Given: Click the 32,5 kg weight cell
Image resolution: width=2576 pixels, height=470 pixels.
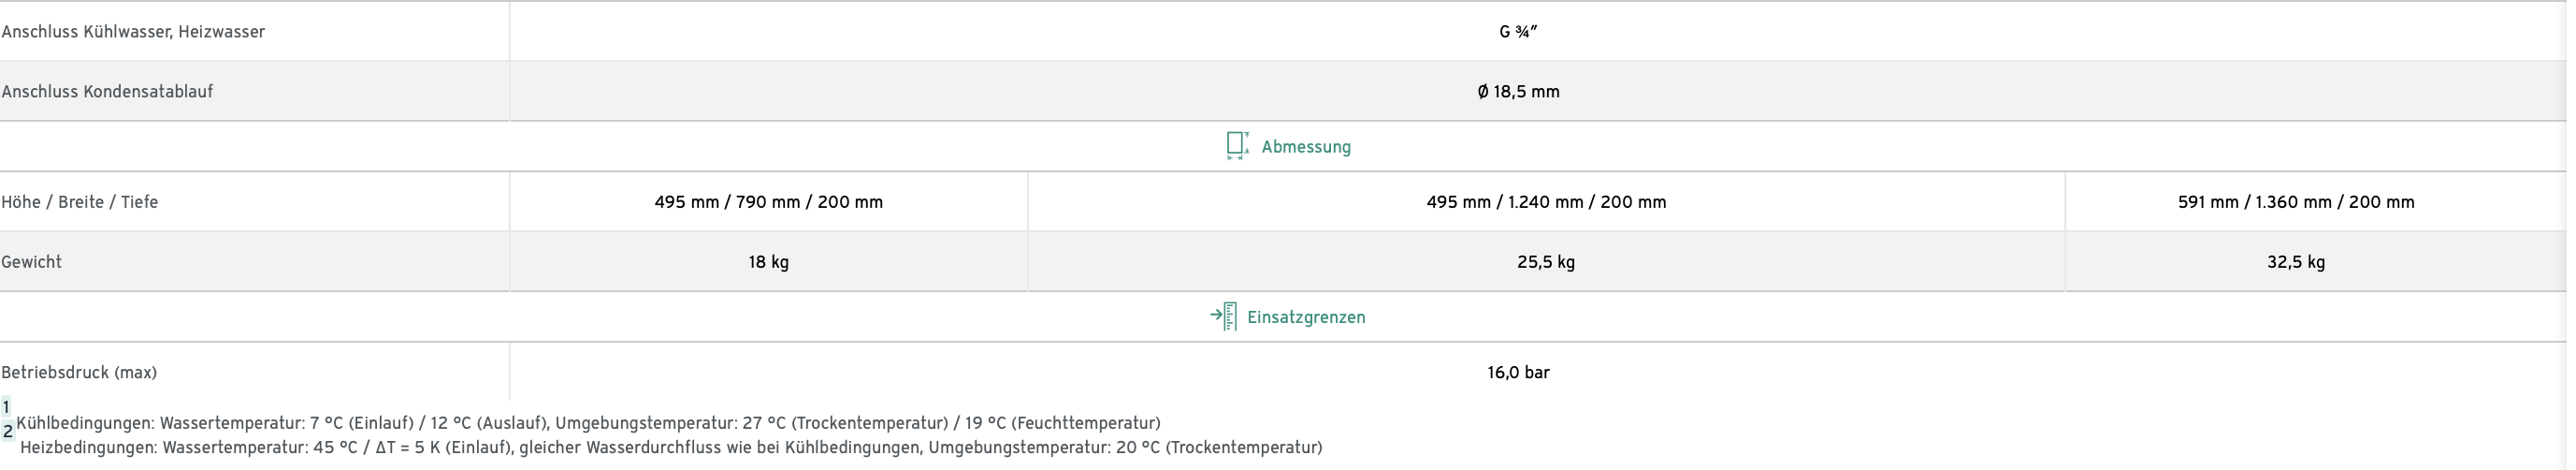Looking at the screenshot, I should click(2296, 262).
